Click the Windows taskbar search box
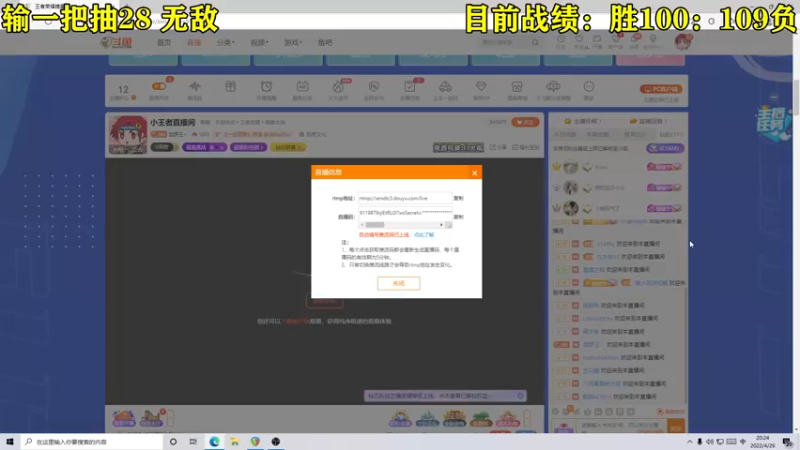 click(92, 442)
